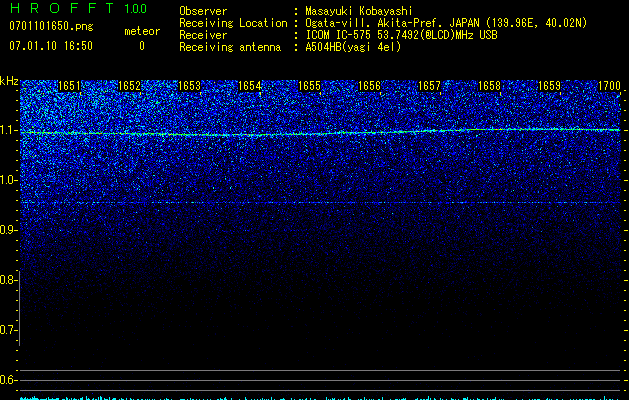Screen dimensions: 629x400
Task: Click the 1659 time marker
Action: (549, 86)
